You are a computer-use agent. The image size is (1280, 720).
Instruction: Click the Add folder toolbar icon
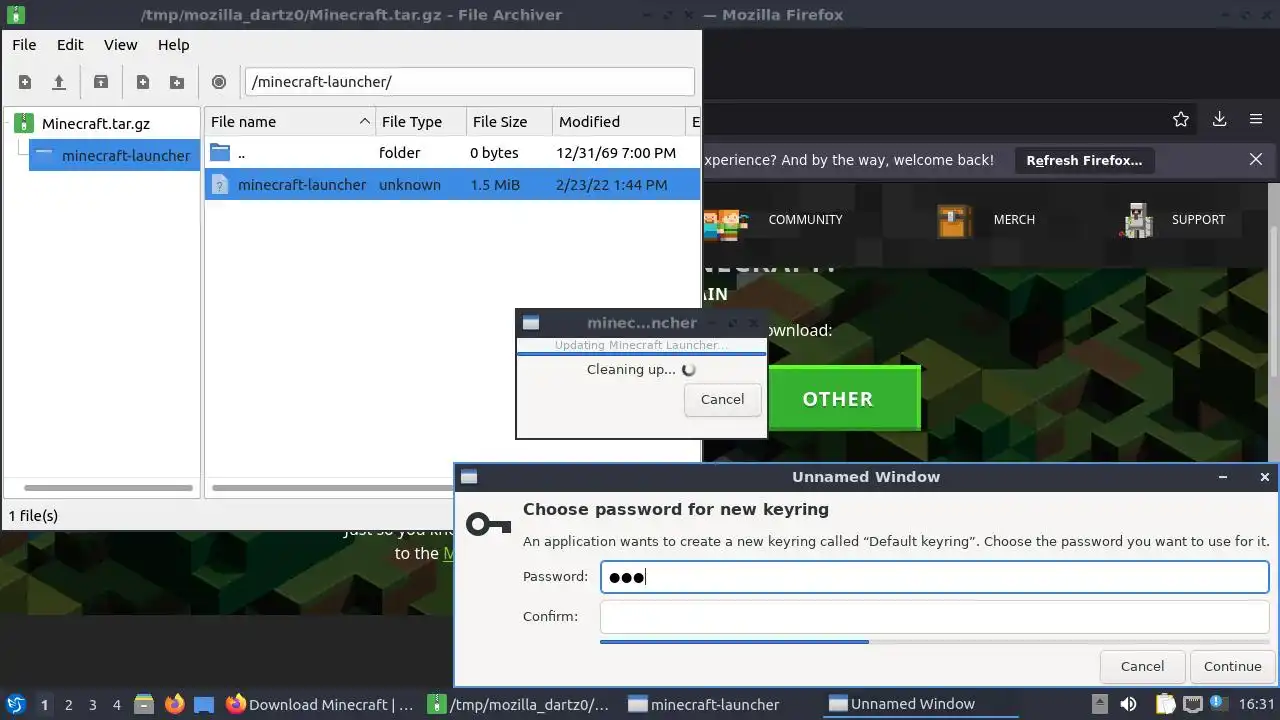tap(177, 82)
